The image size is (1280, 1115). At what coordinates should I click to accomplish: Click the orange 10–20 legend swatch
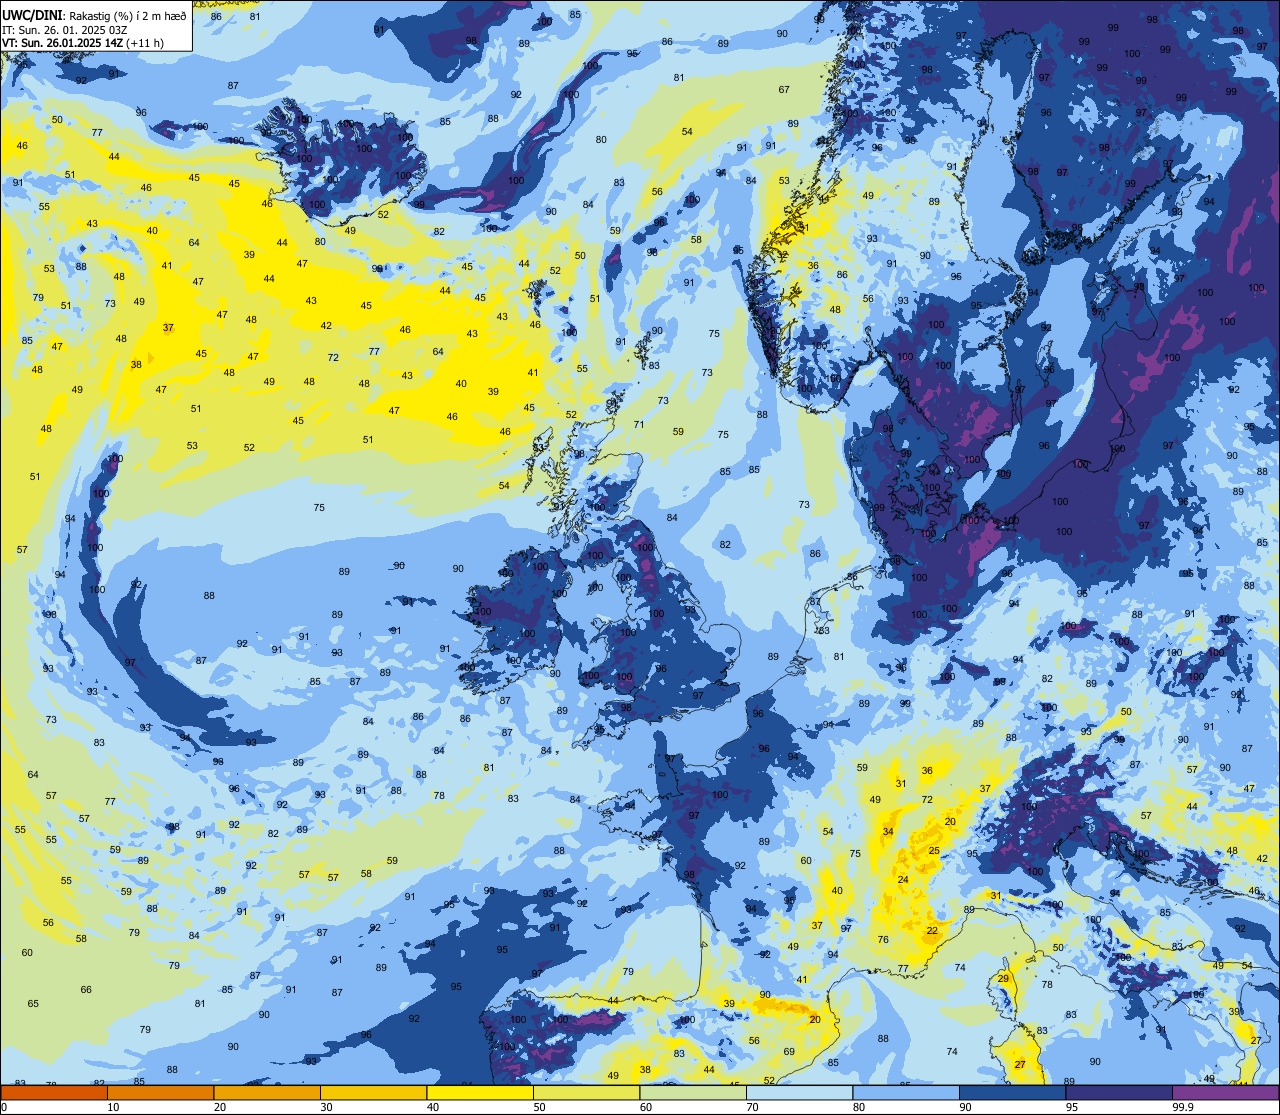click(160, 1093)
